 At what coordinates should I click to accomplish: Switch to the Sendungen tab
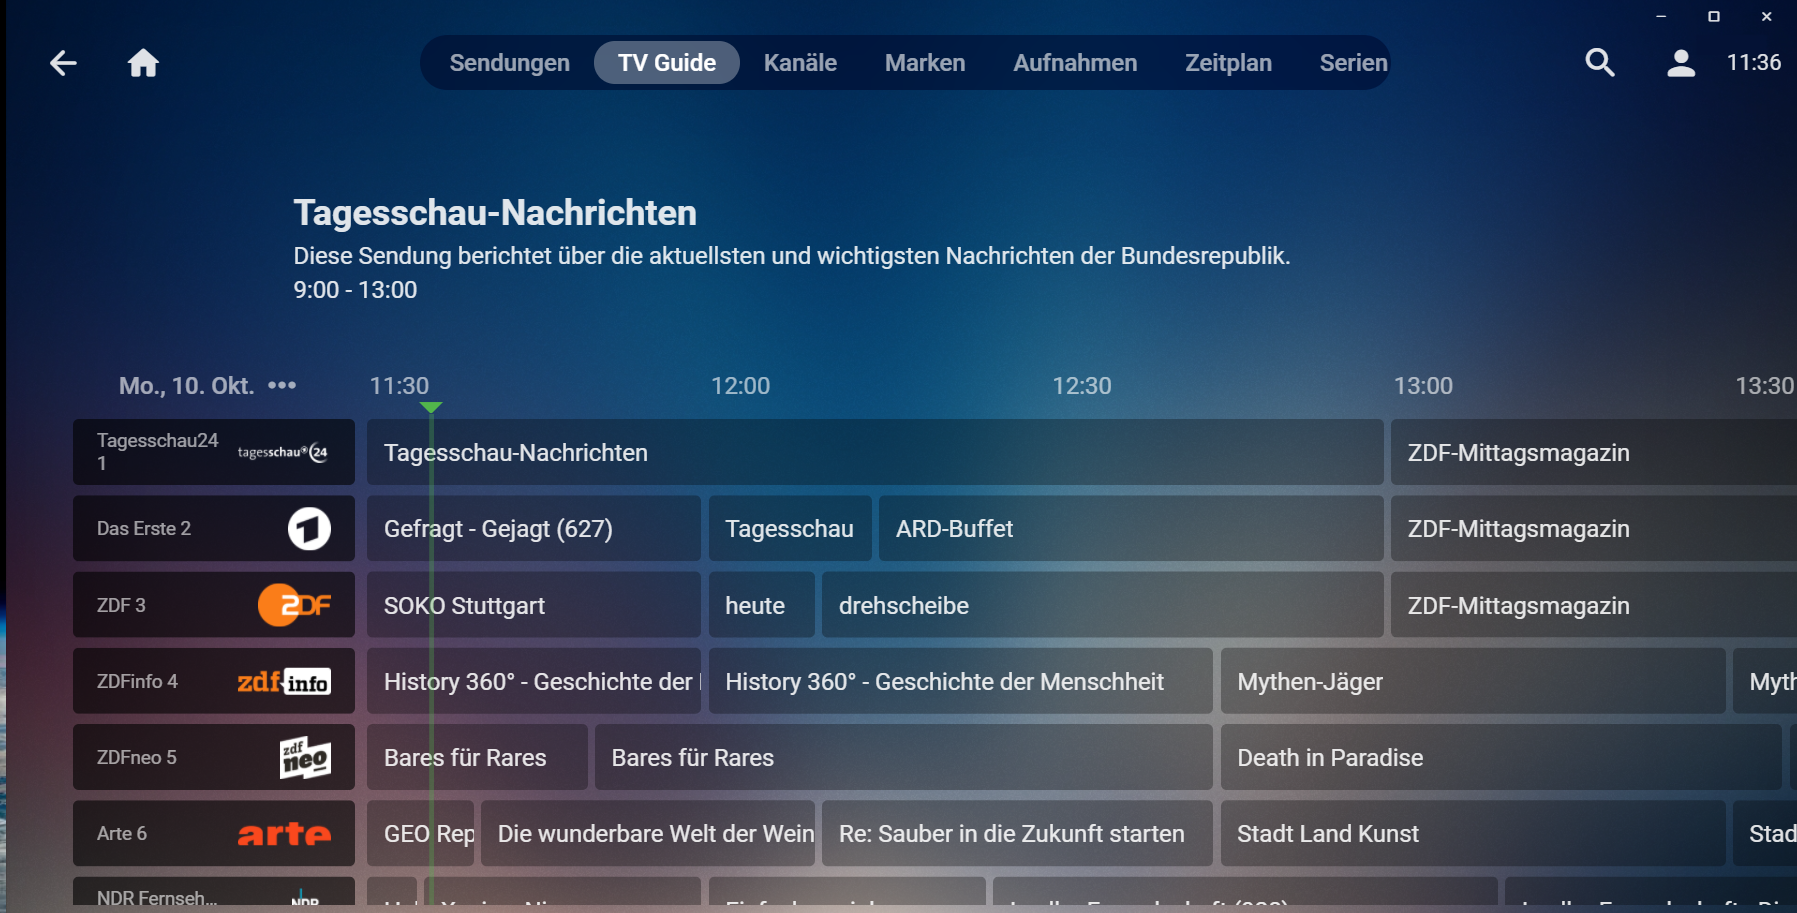[510, 63]
